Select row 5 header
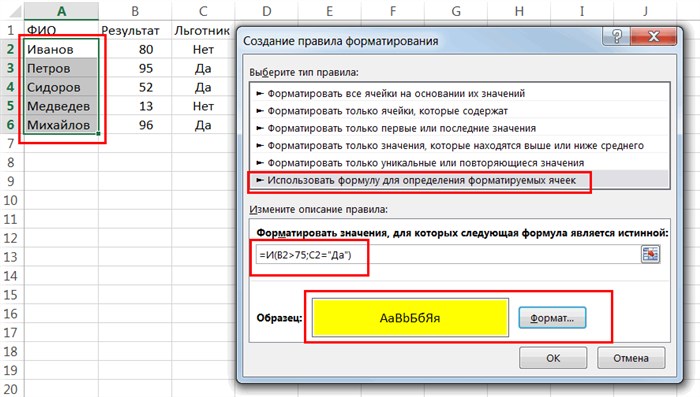700x397 pixels. pos(11,106)
